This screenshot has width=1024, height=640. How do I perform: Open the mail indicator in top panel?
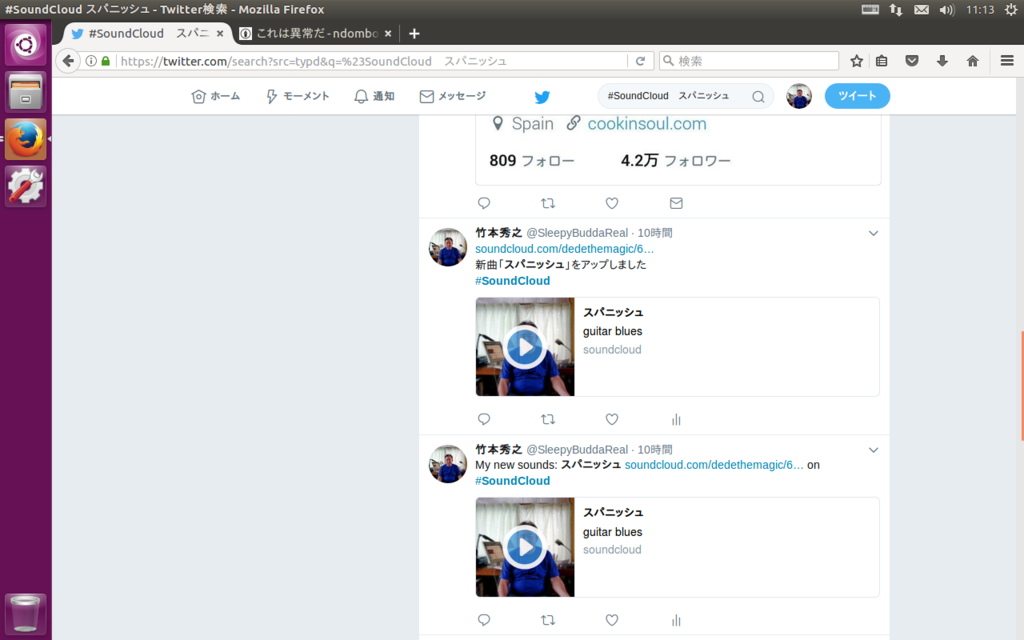921,9
